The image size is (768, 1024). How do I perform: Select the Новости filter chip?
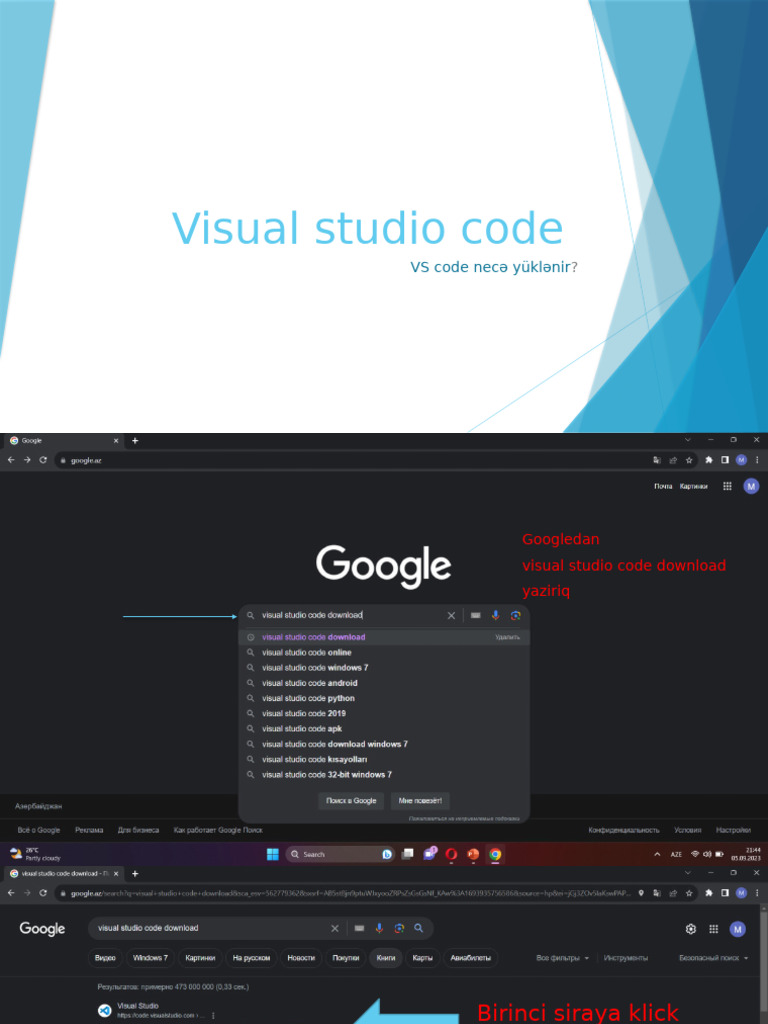point(301,958)
